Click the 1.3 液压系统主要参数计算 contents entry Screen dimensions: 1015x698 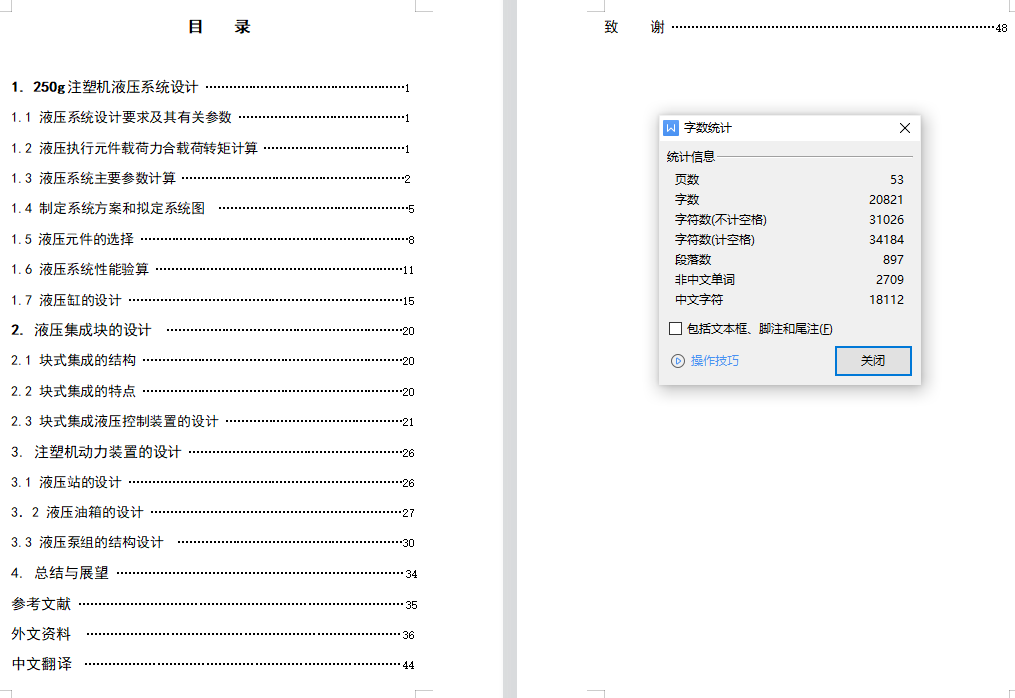(93, 179)
